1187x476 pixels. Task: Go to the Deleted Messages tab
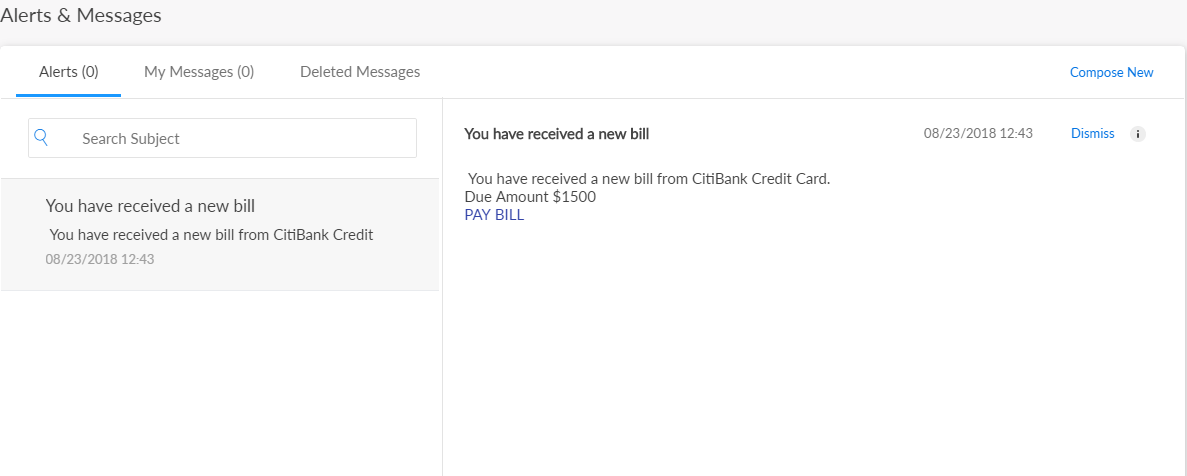(360, 72)
